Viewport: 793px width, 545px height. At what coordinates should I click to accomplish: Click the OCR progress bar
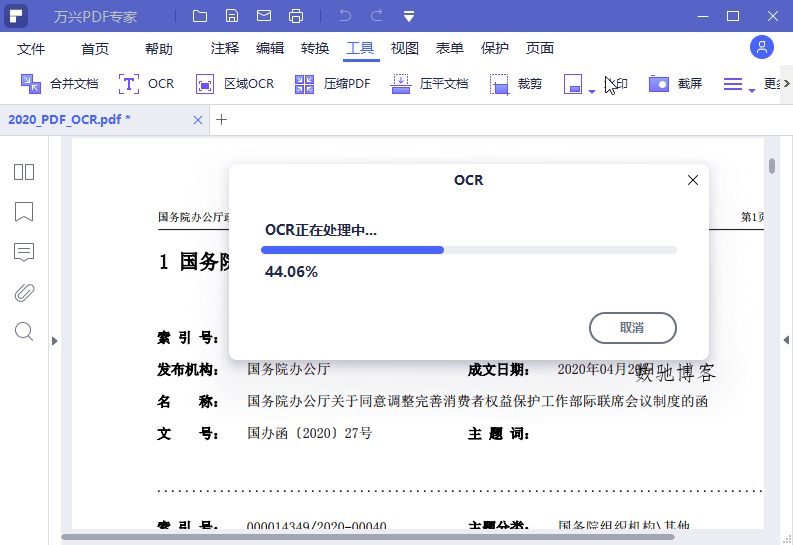coord(469,250)
